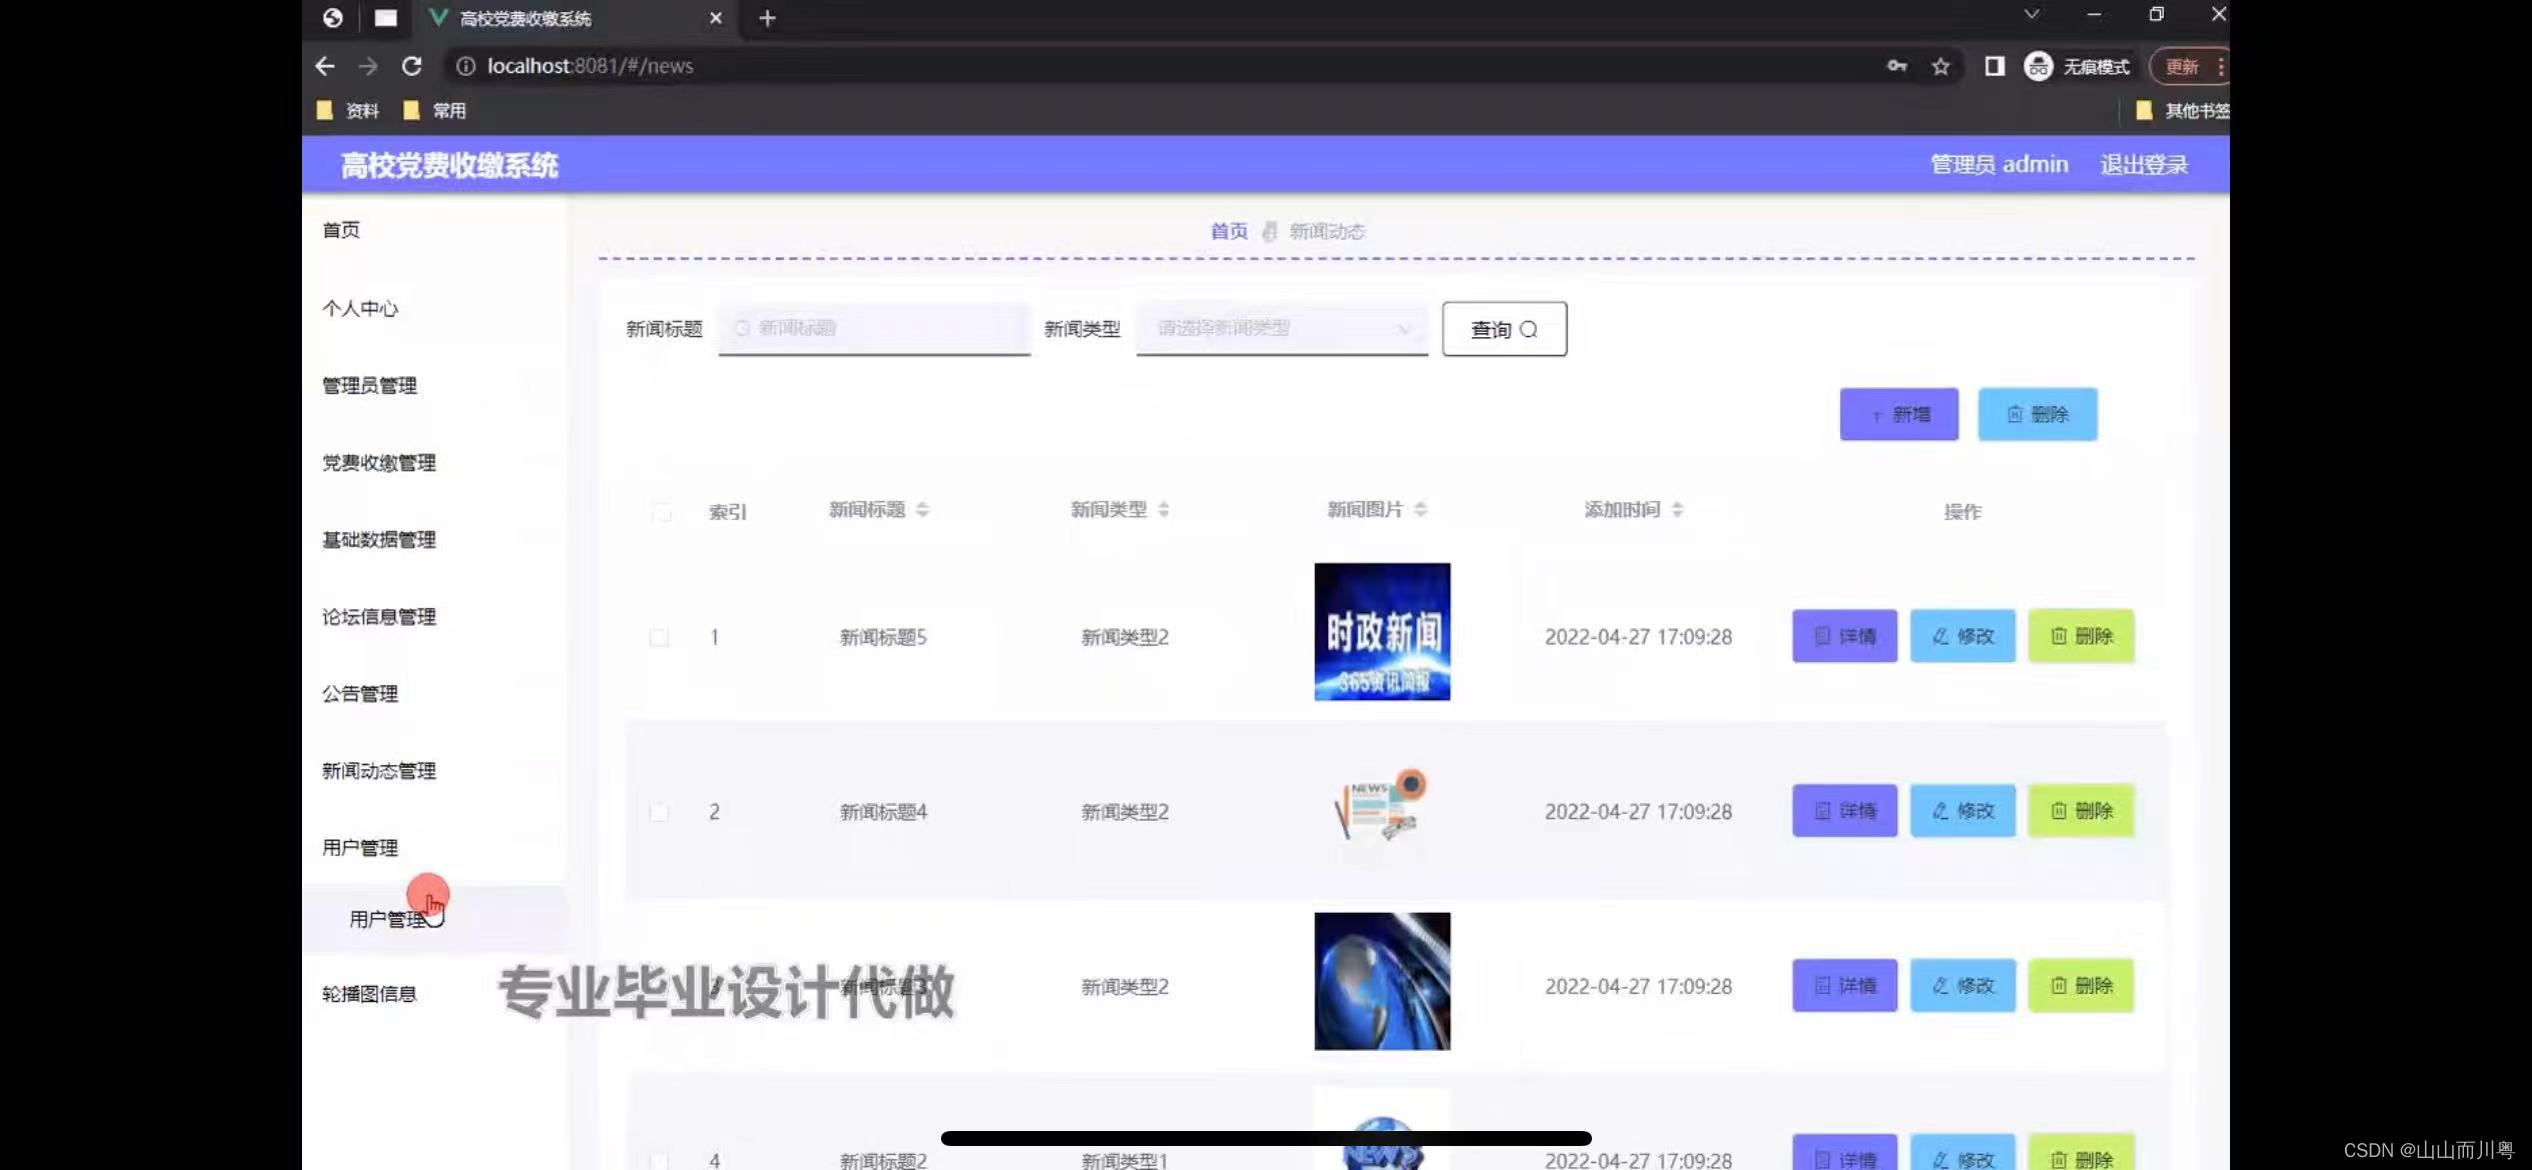
Task: Check the row 1 新闻标题5 checkbox
Action: click(658, 637)
